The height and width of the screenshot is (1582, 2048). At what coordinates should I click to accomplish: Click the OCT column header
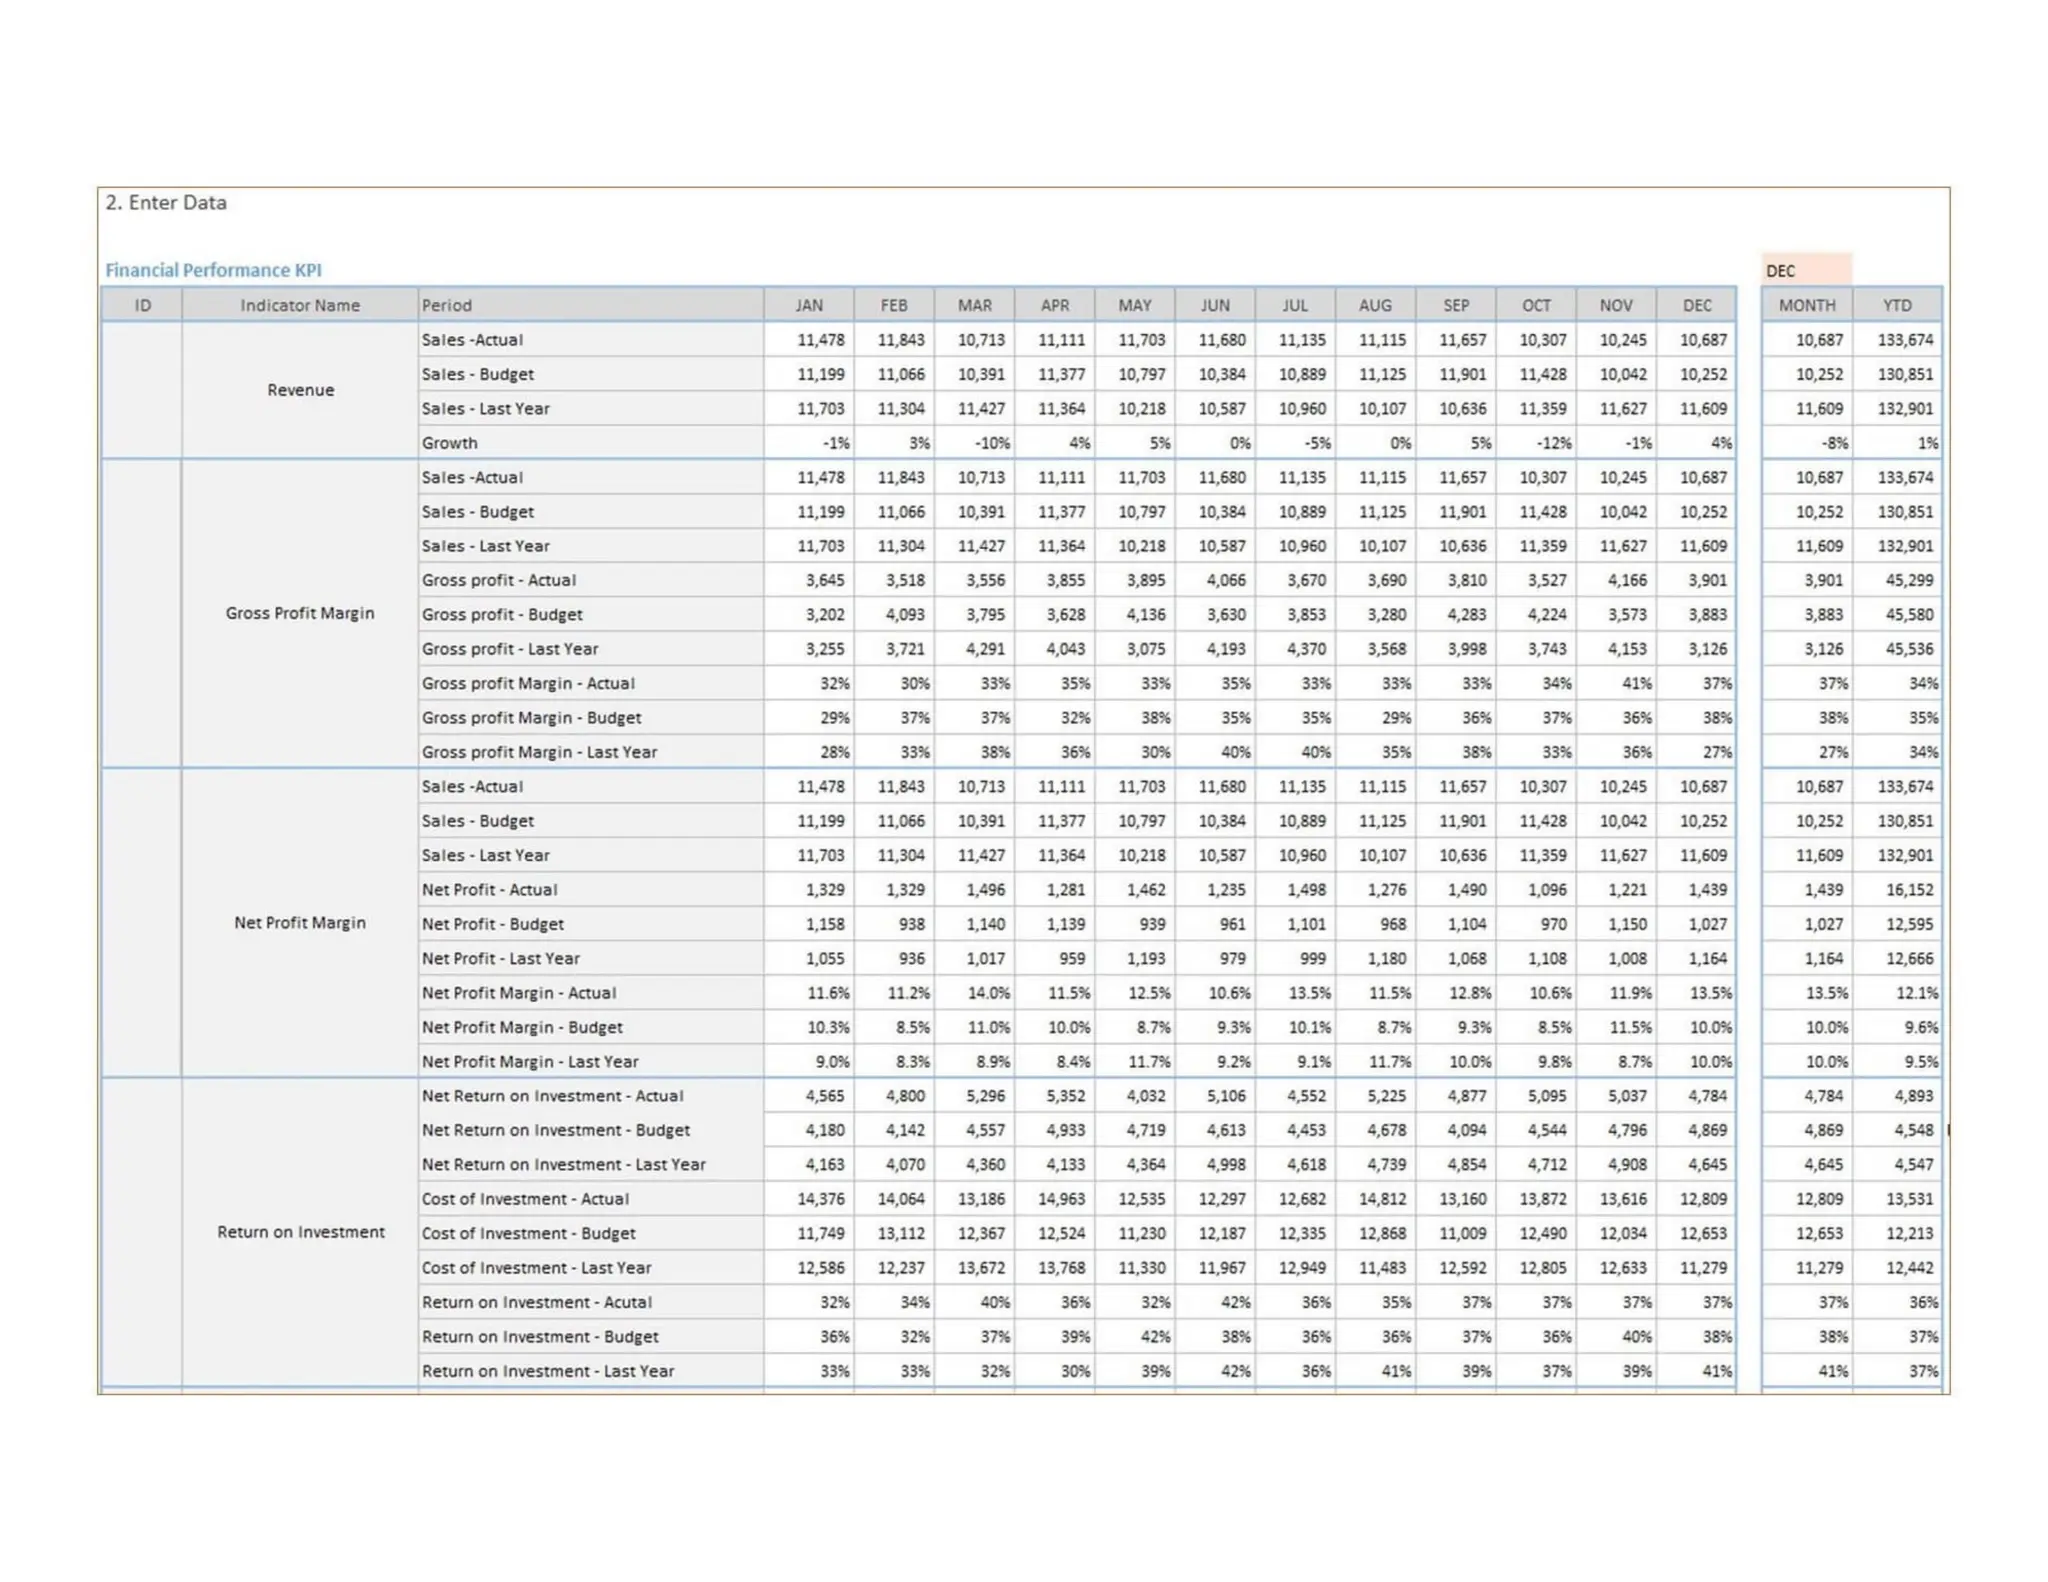pos(1536,305)
